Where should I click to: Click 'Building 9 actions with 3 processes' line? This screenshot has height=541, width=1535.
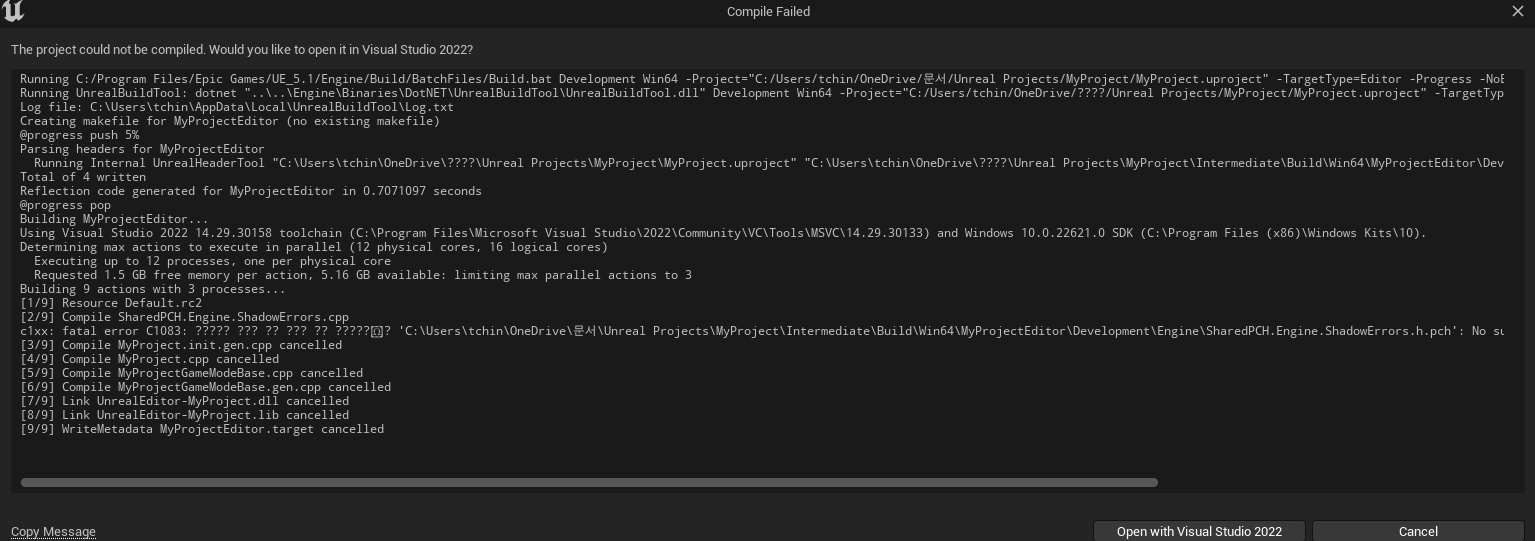coord(153,289)
